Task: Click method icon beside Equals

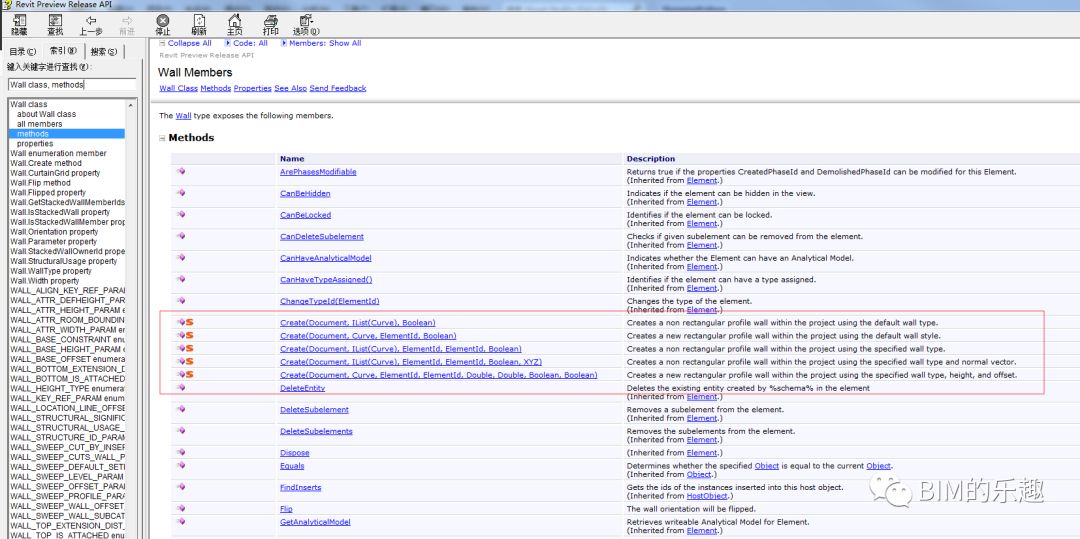Action: tap(181, 465)
